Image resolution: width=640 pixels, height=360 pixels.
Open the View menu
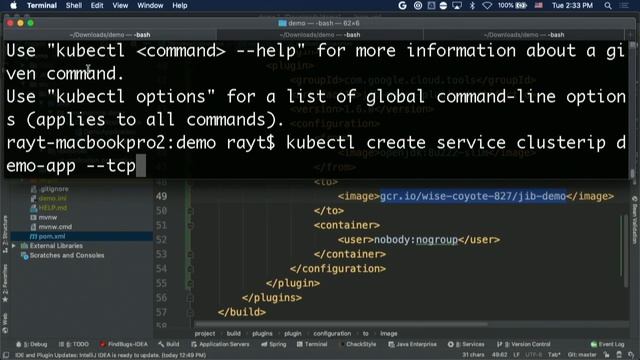click(x=120, y=5)
